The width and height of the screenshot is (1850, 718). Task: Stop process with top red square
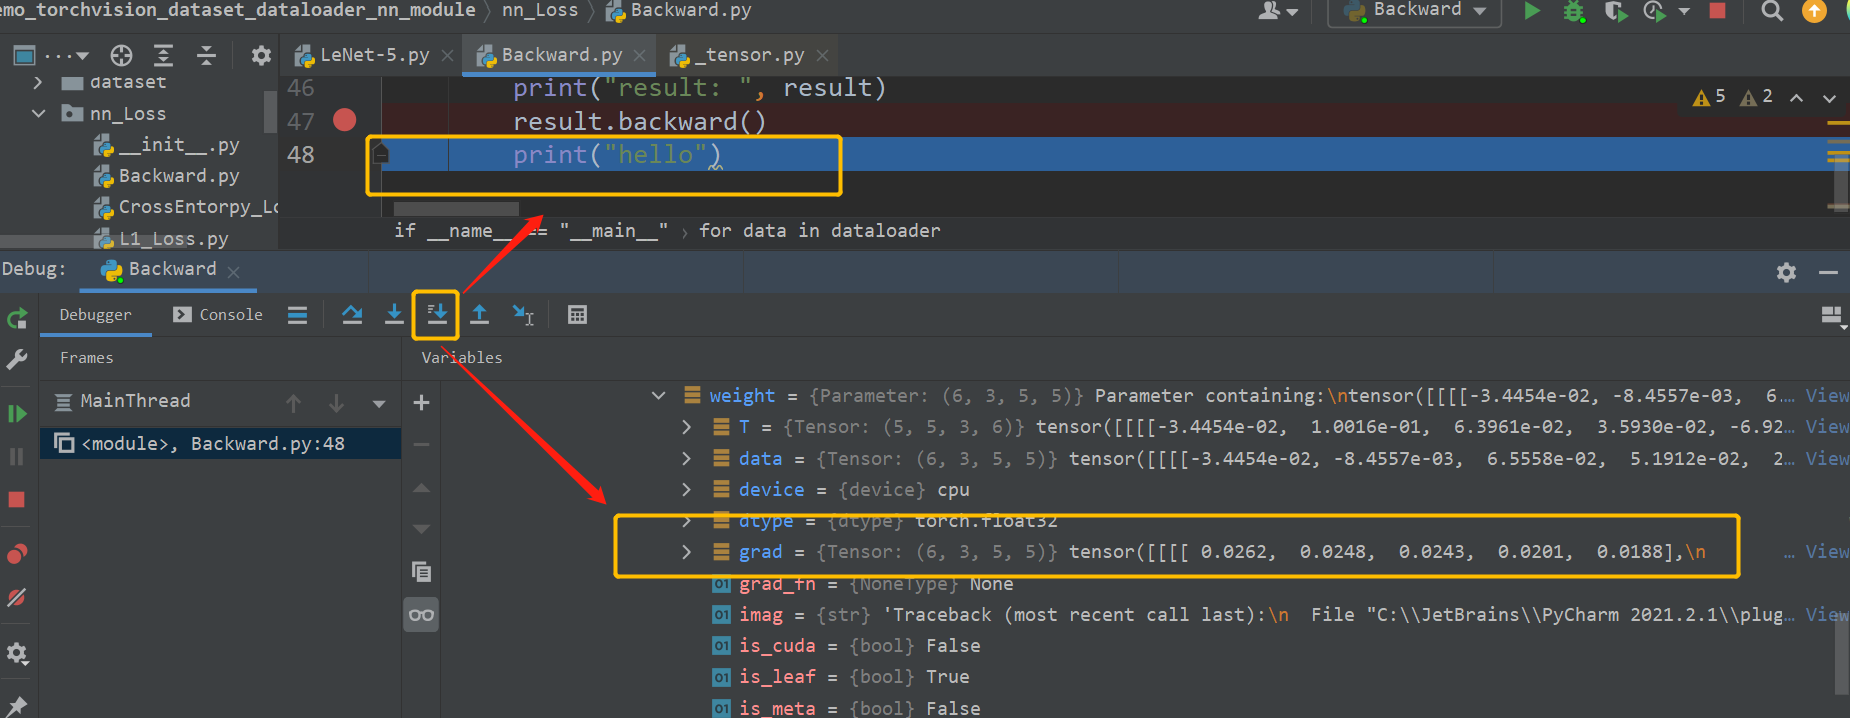click(x=1717, y=11)
